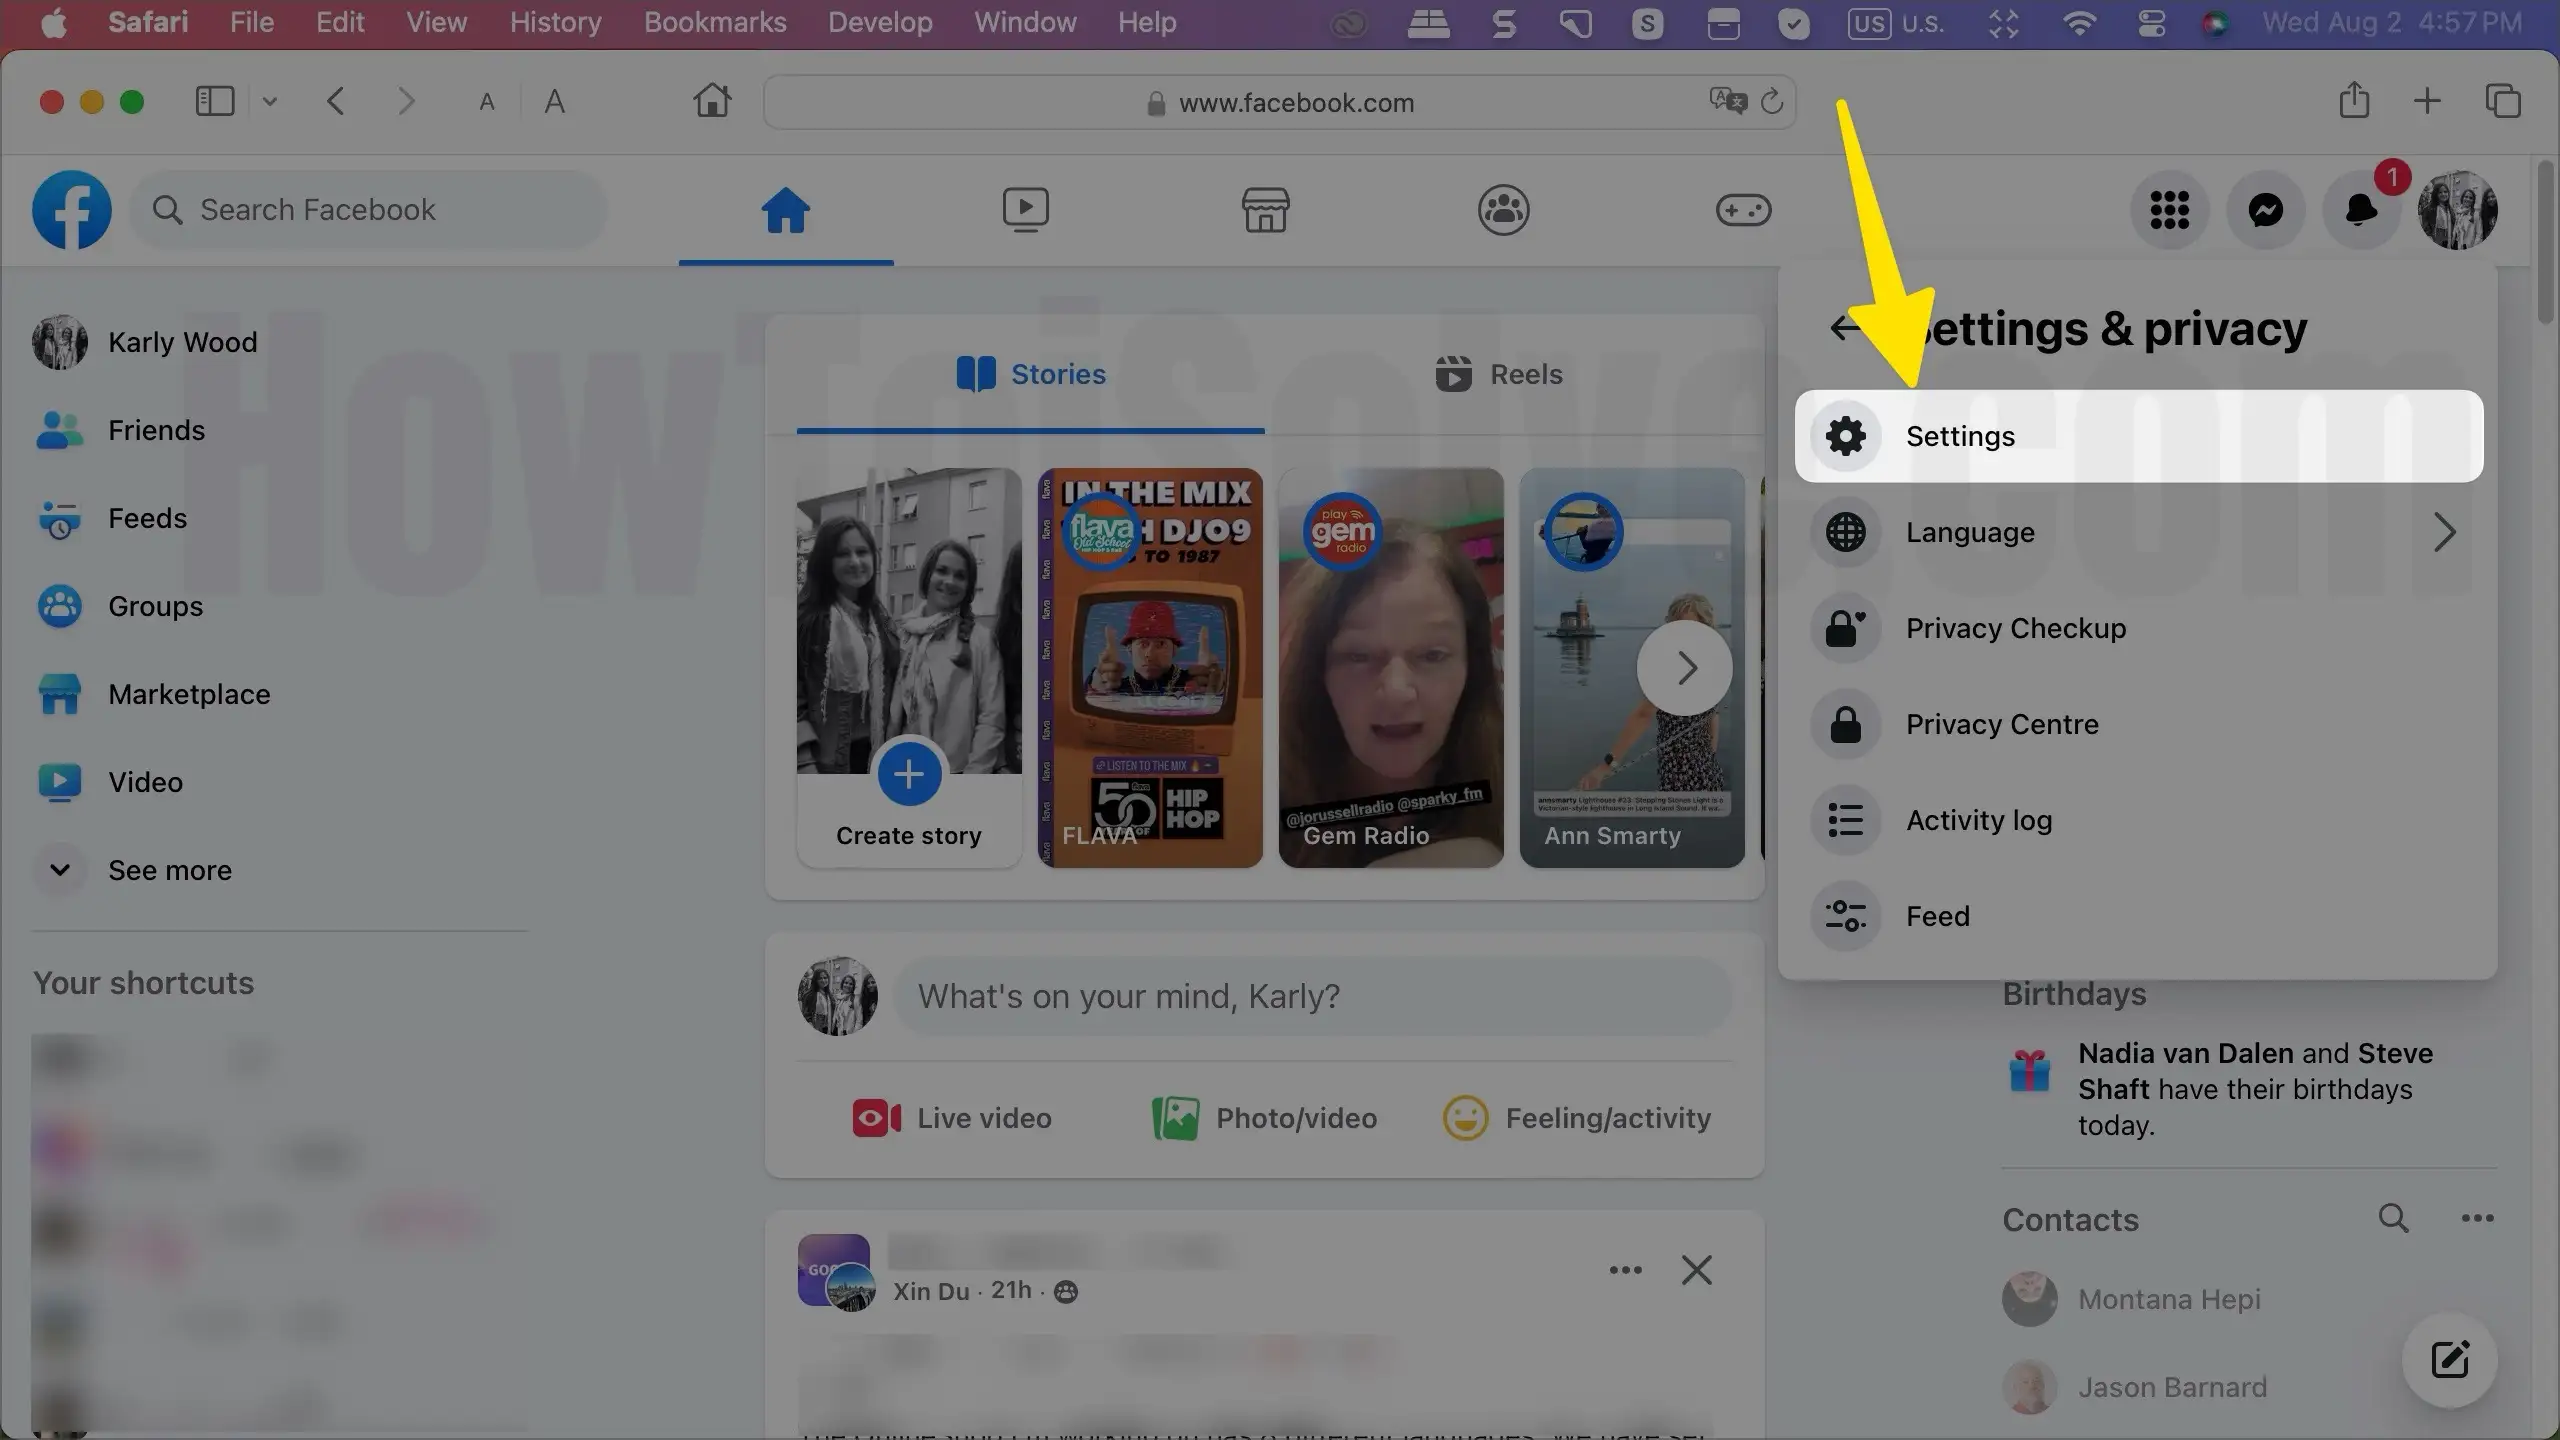Go to the Home feed tab
2560x1440 pixels.
(786, 210)
